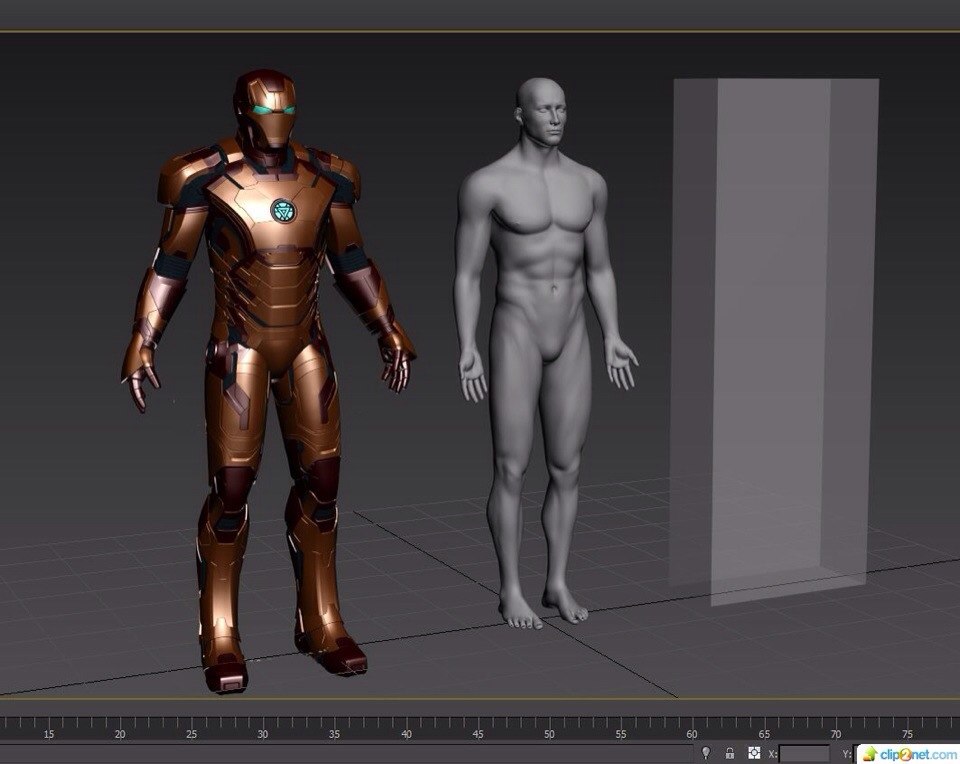The width and height of the screenshot is (960, 764).
Task: Jump to frame 65 on the timeline
Action: pos(763,734)
